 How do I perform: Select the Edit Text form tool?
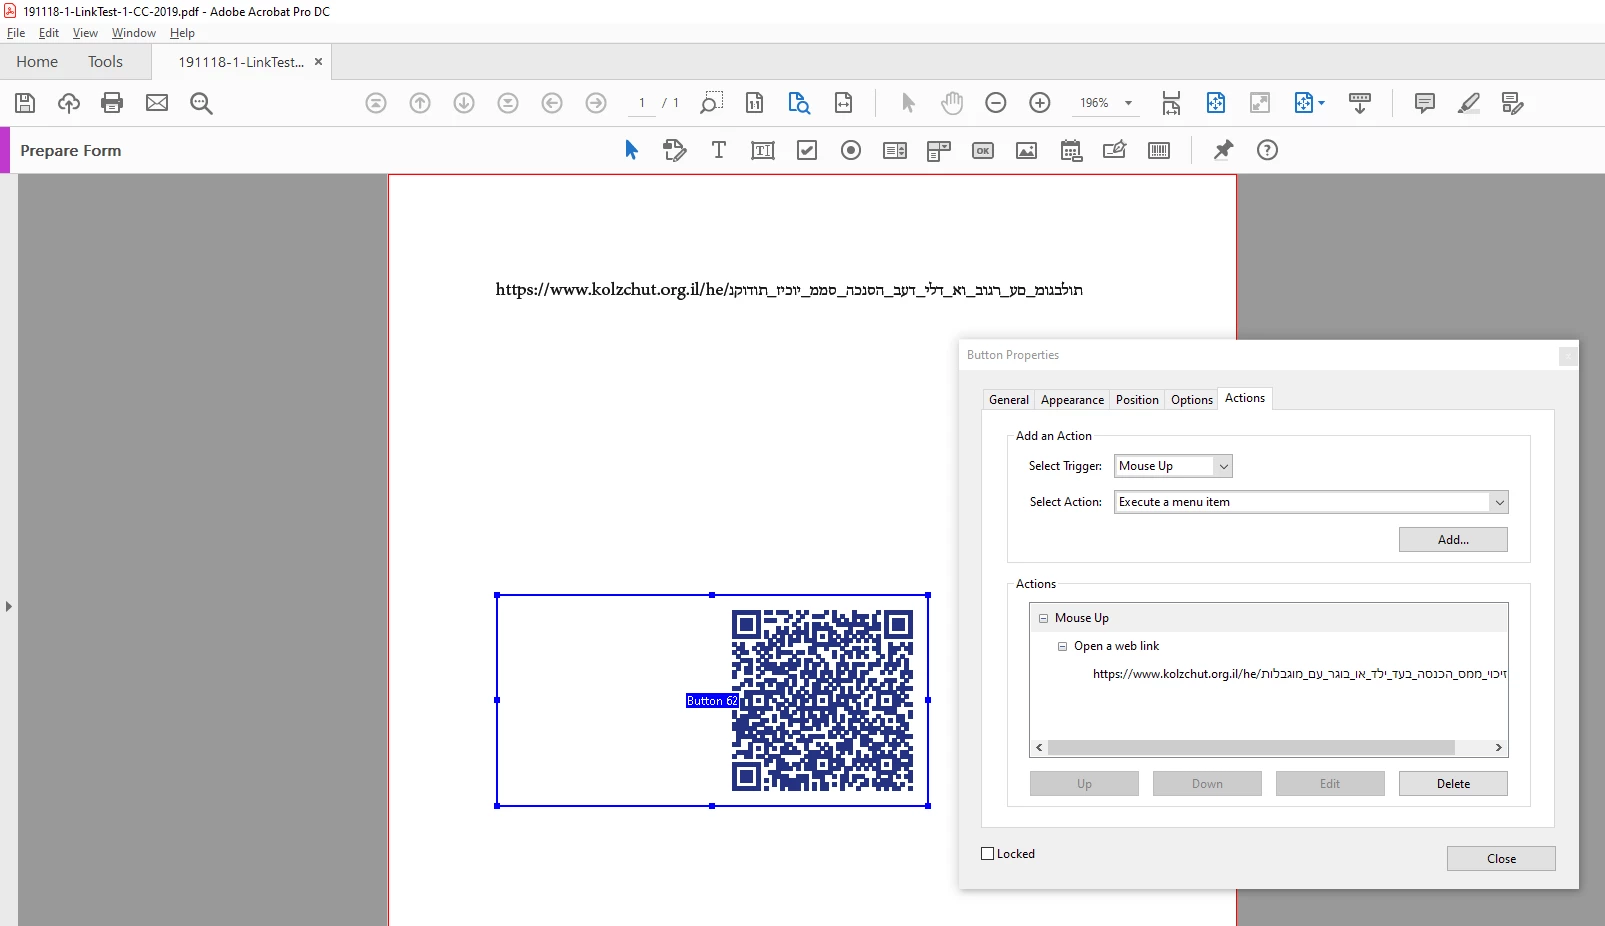[675, 150]
